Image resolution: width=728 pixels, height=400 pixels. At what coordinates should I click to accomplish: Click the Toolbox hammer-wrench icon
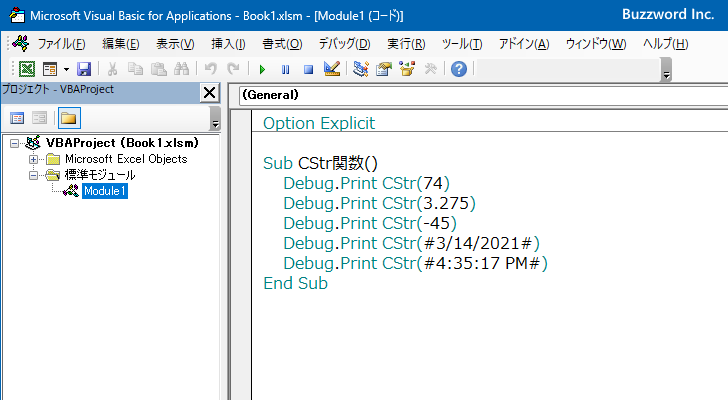430,69
